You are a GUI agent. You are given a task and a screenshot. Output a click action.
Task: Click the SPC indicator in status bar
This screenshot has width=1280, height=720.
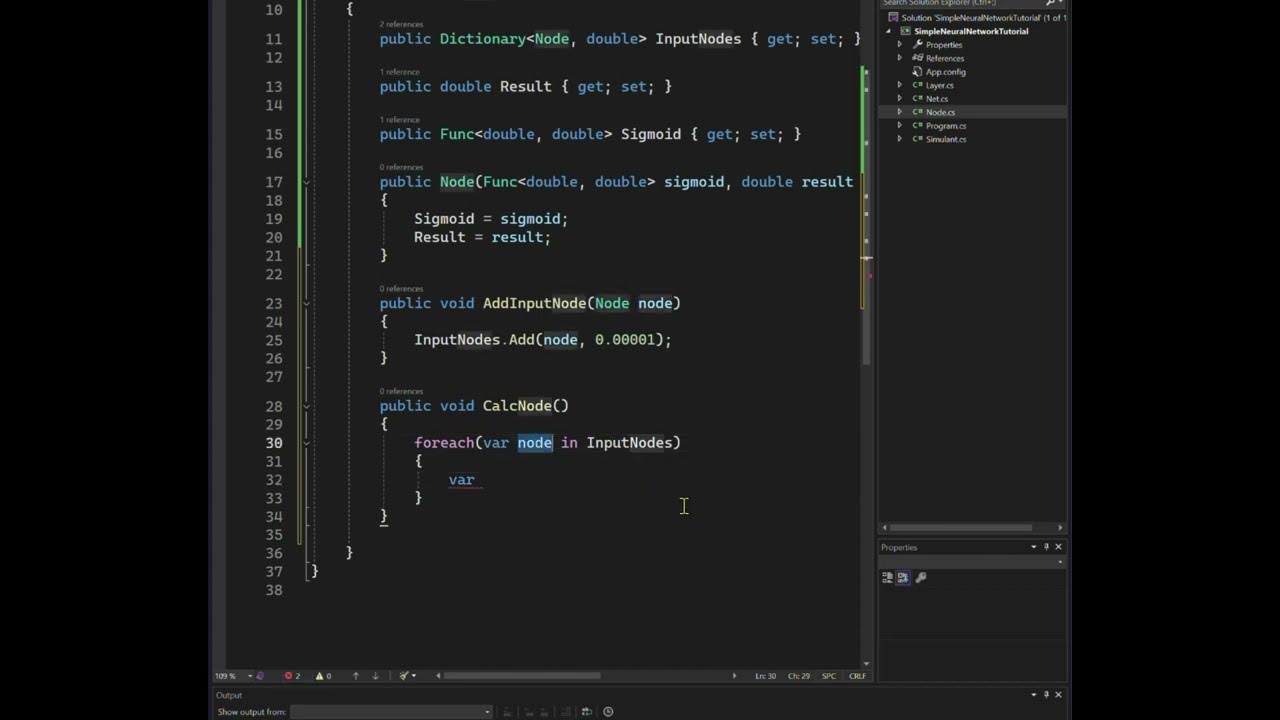click(829, 676)
